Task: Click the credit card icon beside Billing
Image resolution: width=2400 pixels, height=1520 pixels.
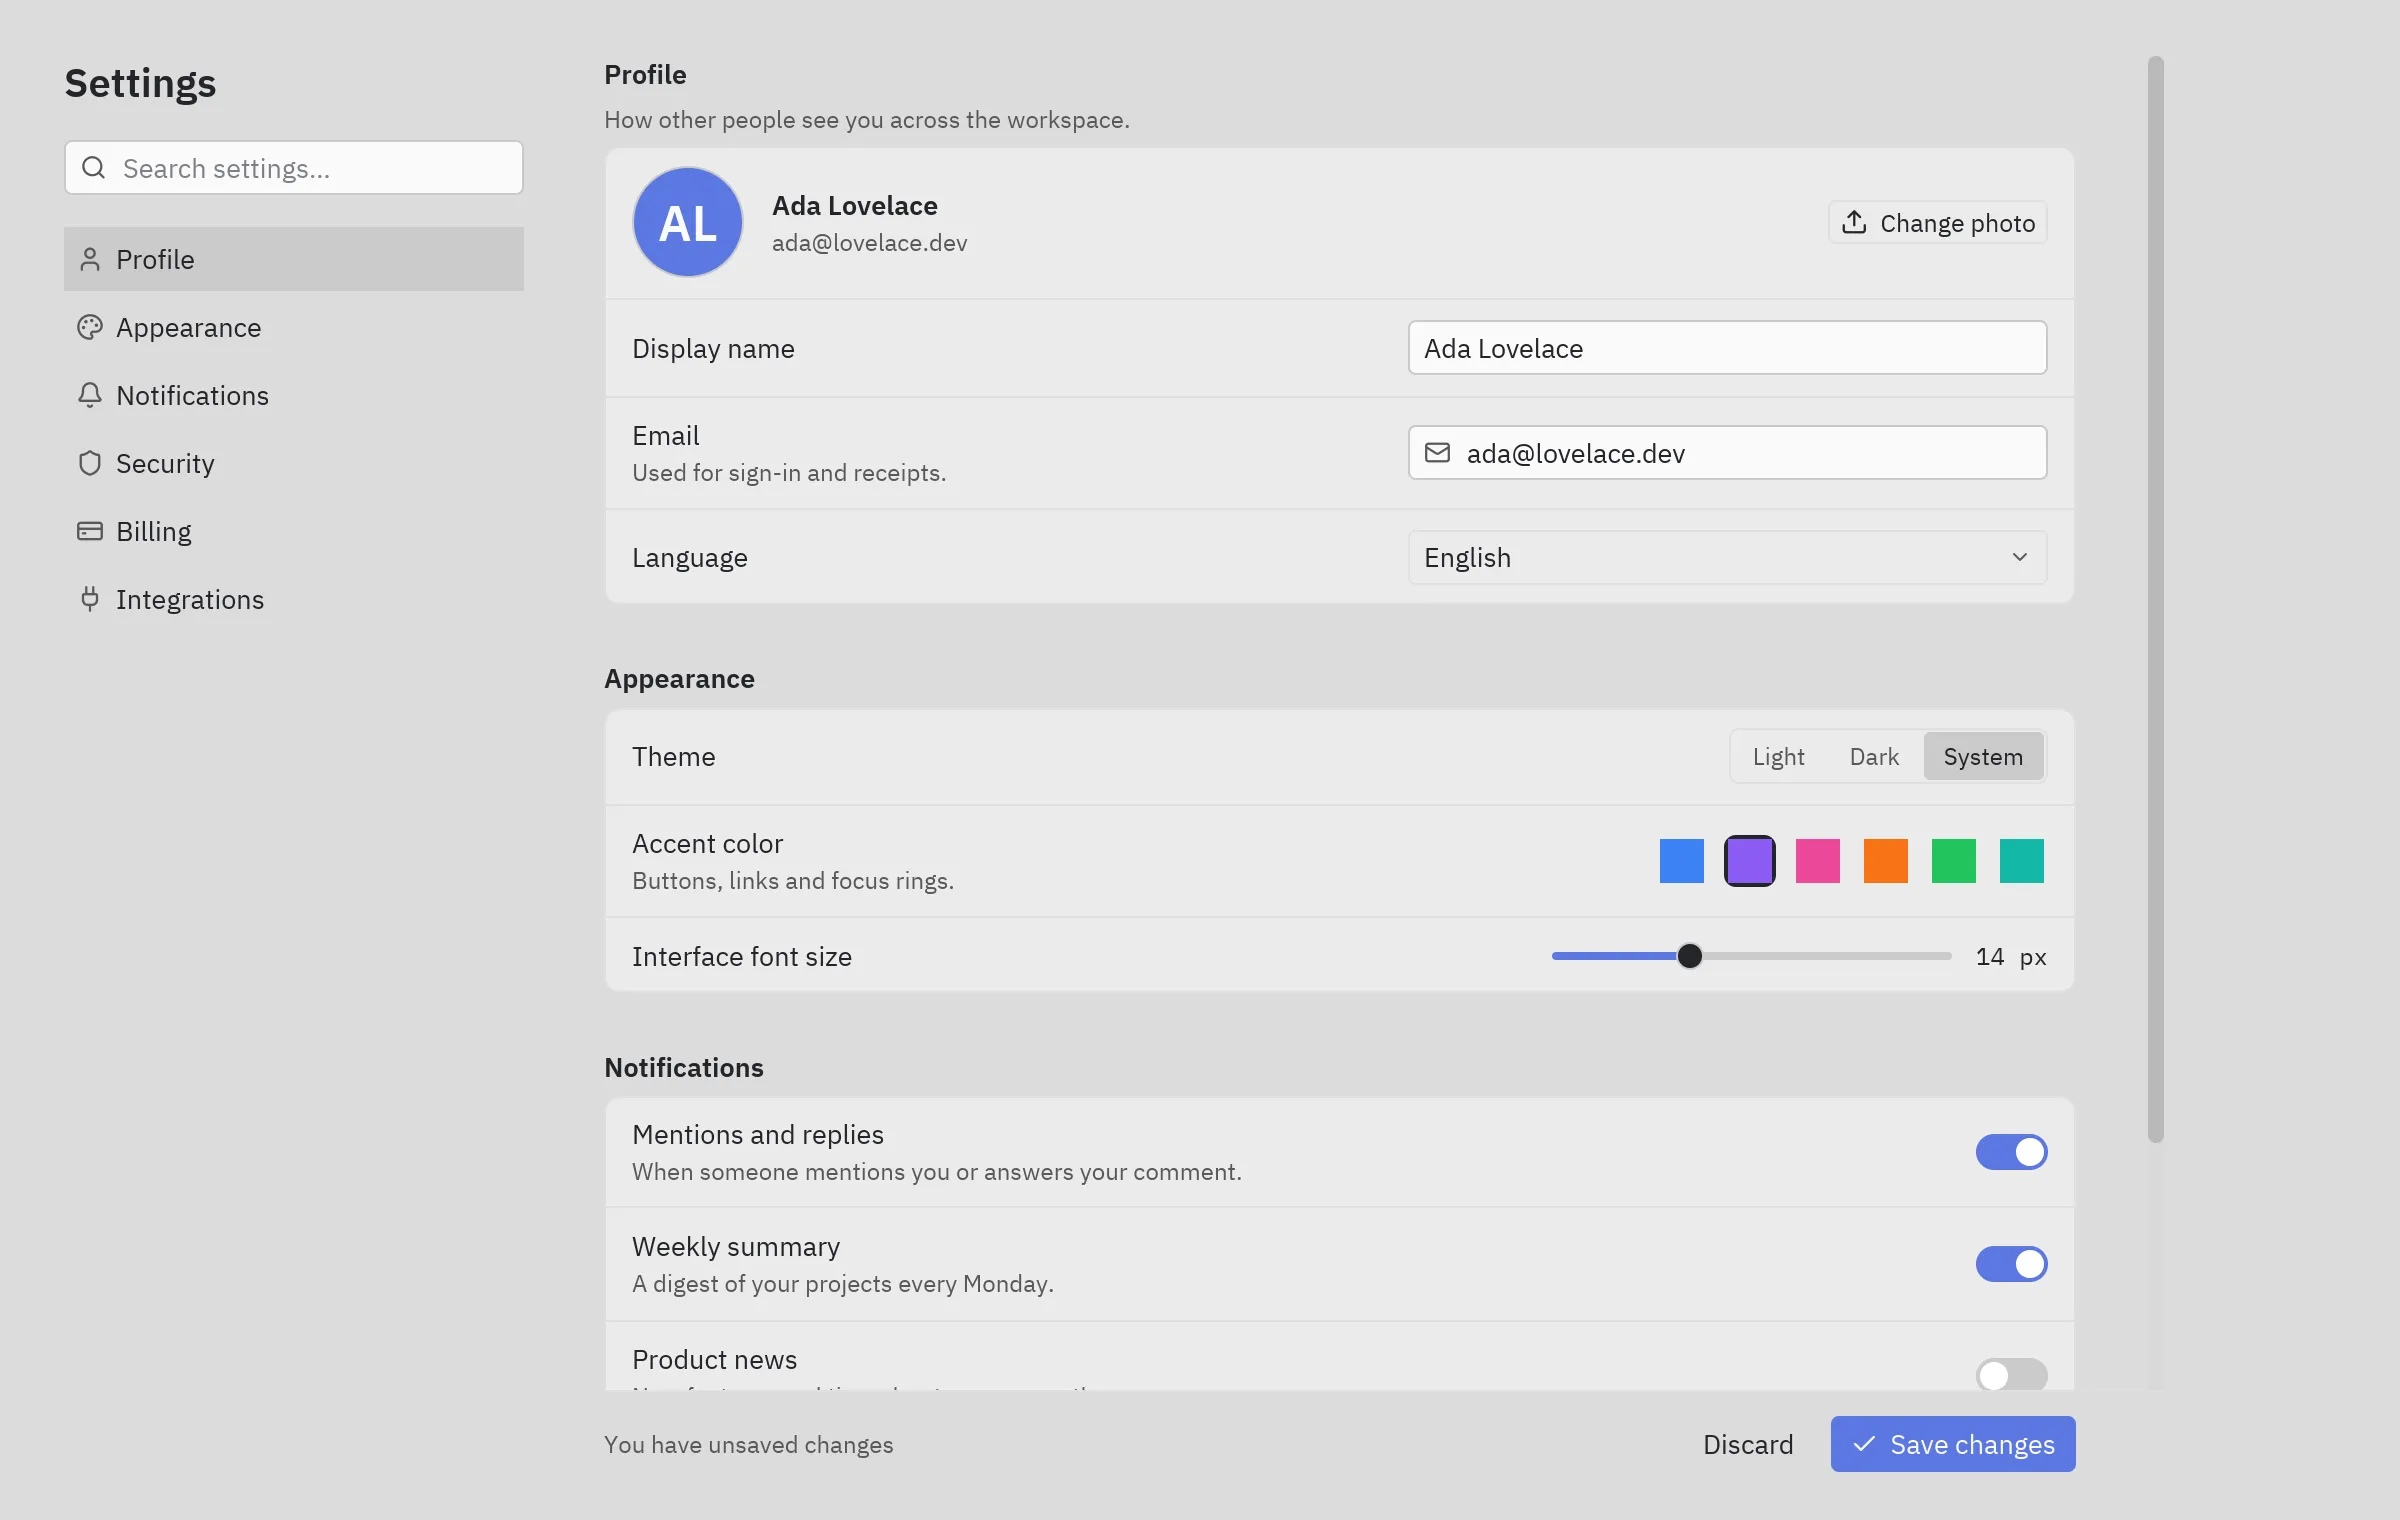Action: pyautogui.click(x=90, y=531)
